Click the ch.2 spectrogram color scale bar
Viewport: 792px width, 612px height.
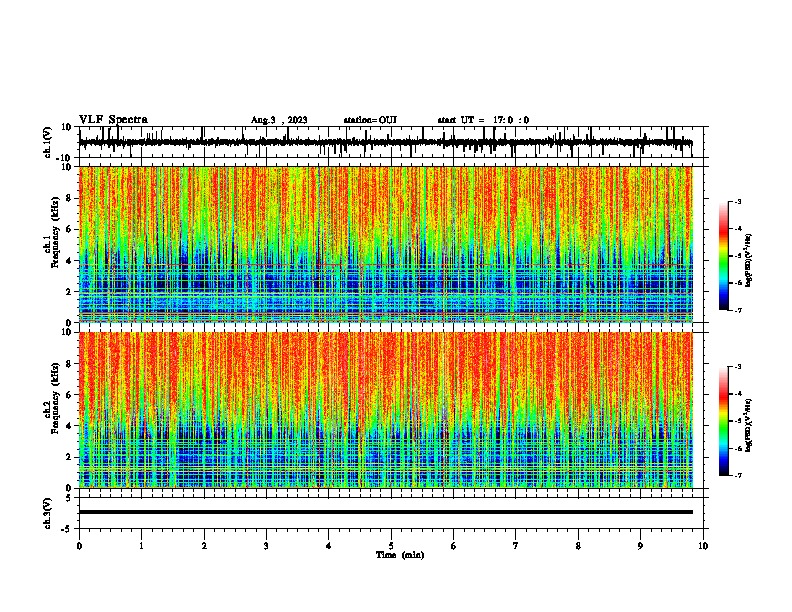[x=724, y=421]
